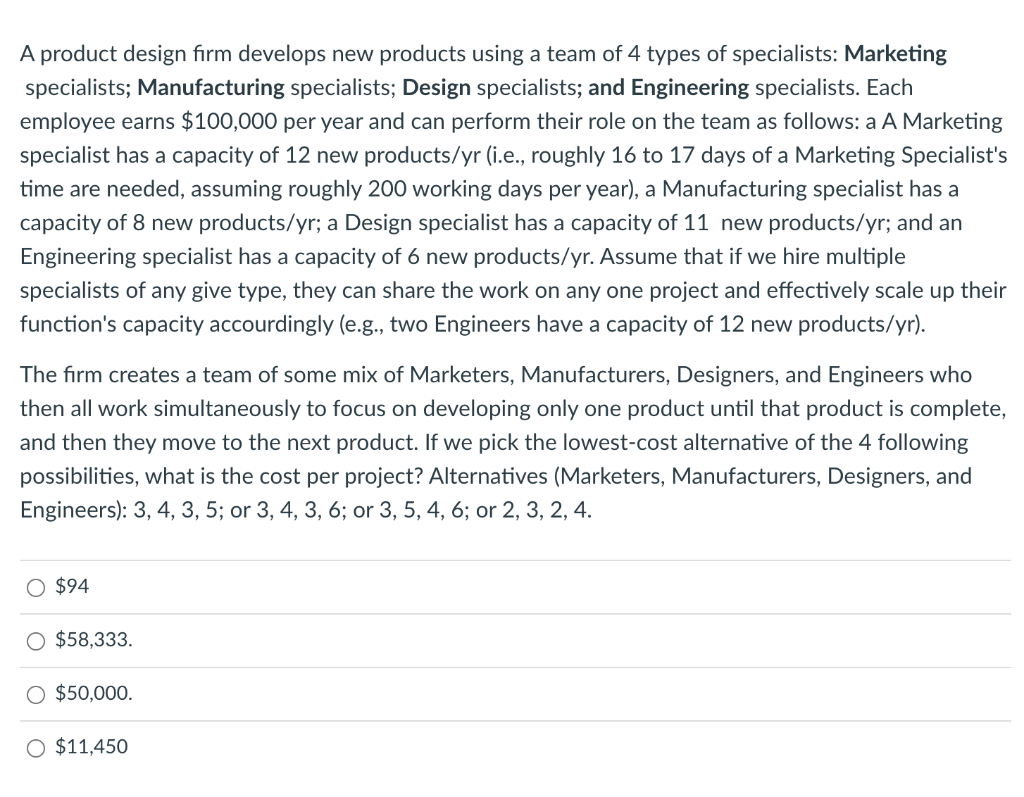
Task: Click the $11,450 label text
Action: (x=89, y=746)
